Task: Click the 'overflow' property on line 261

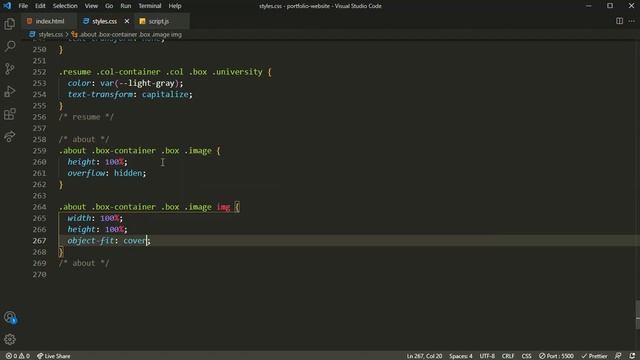Action: (86, 173)
